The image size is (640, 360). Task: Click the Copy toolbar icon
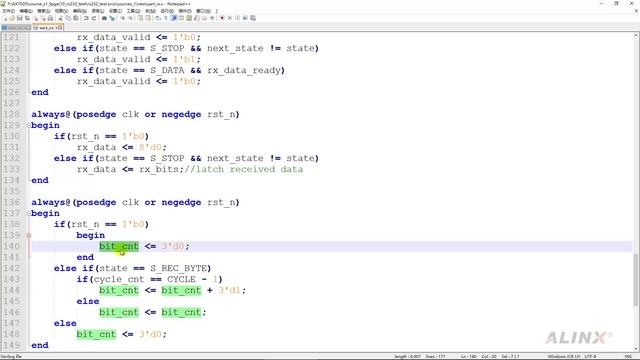pos(68,18)
